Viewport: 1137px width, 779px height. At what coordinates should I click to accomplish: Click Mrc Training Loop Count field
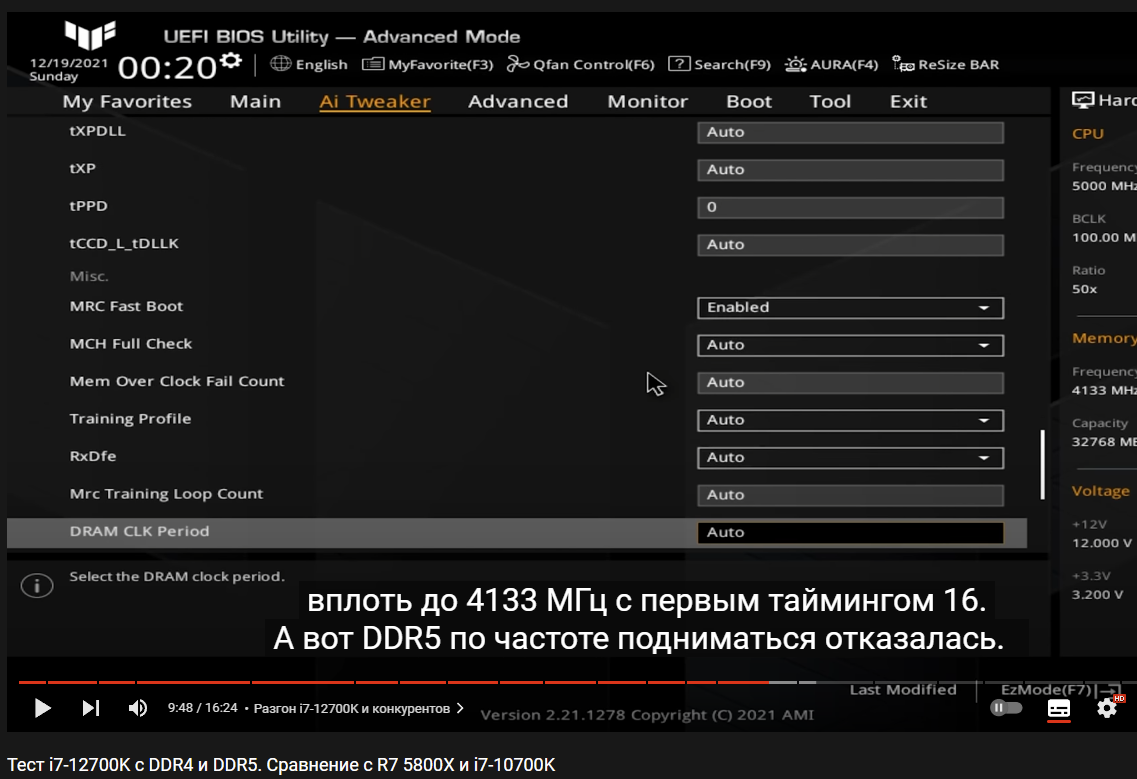tap(851, 495)
